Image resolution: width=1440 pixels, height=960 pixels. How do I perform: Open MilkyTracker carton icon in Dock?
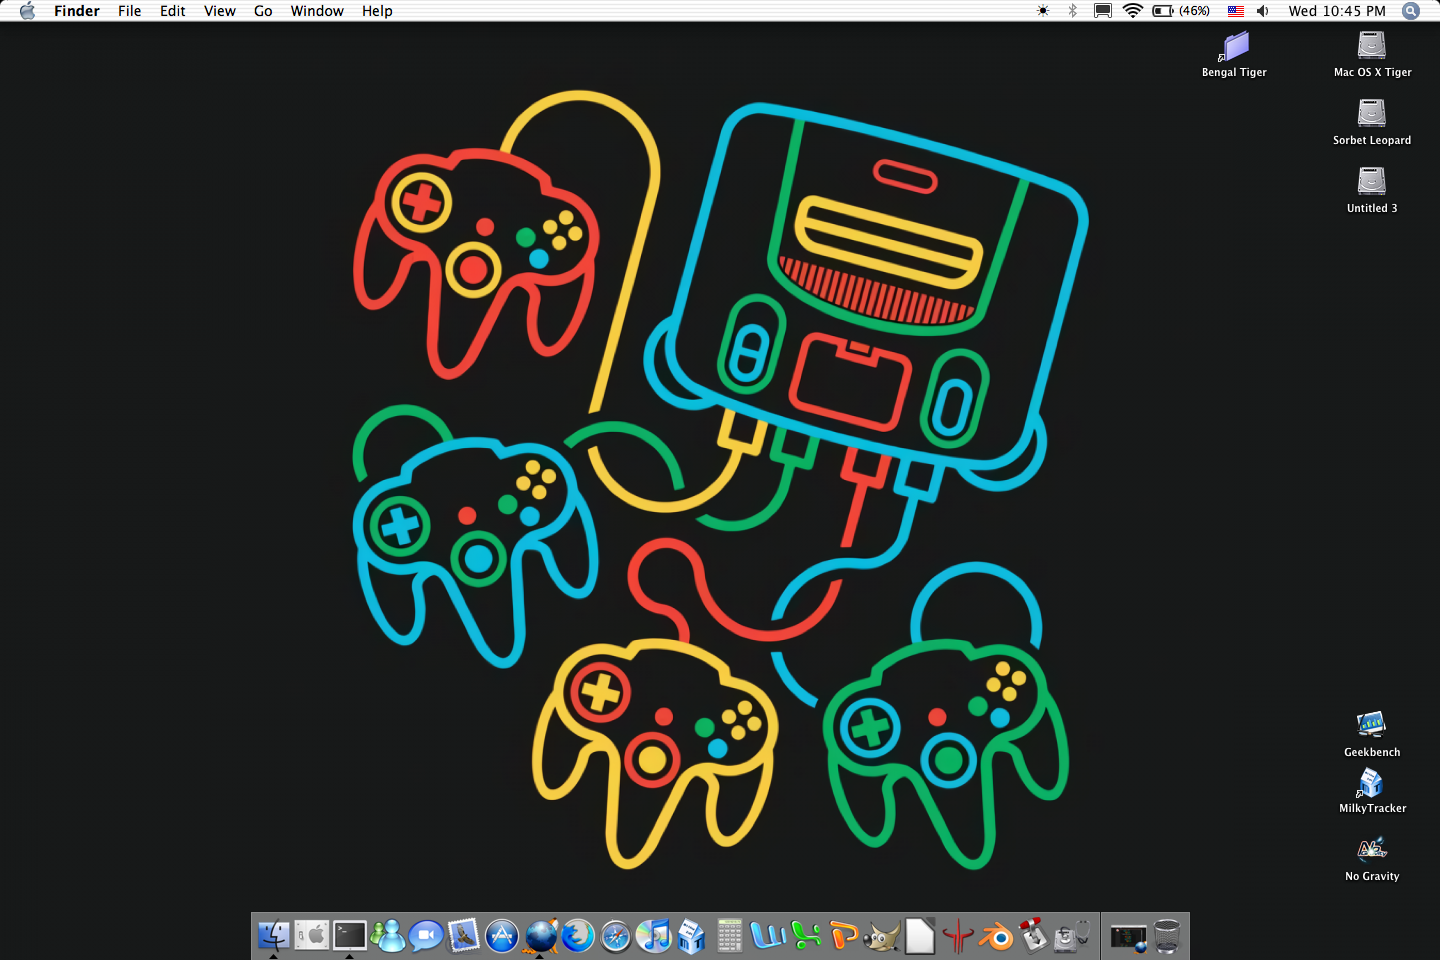tap(692, 936)
